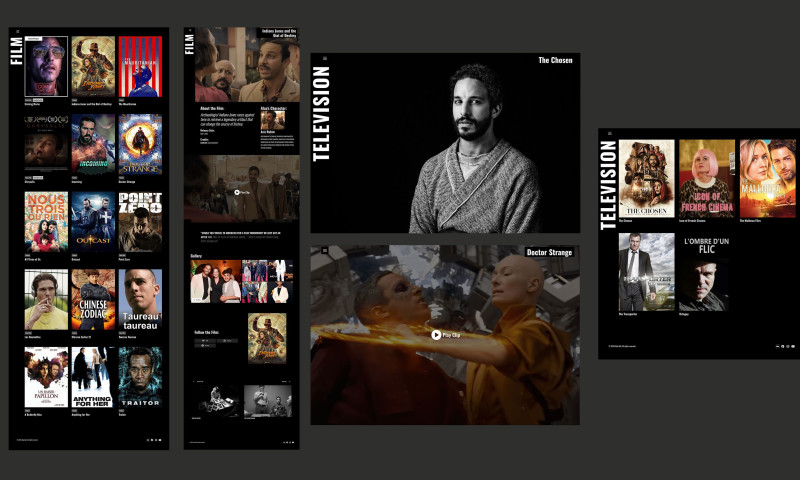Select the highlighted sunglasses poster in Film grid
Screen dimensions: 800x480
click(46, 66)
